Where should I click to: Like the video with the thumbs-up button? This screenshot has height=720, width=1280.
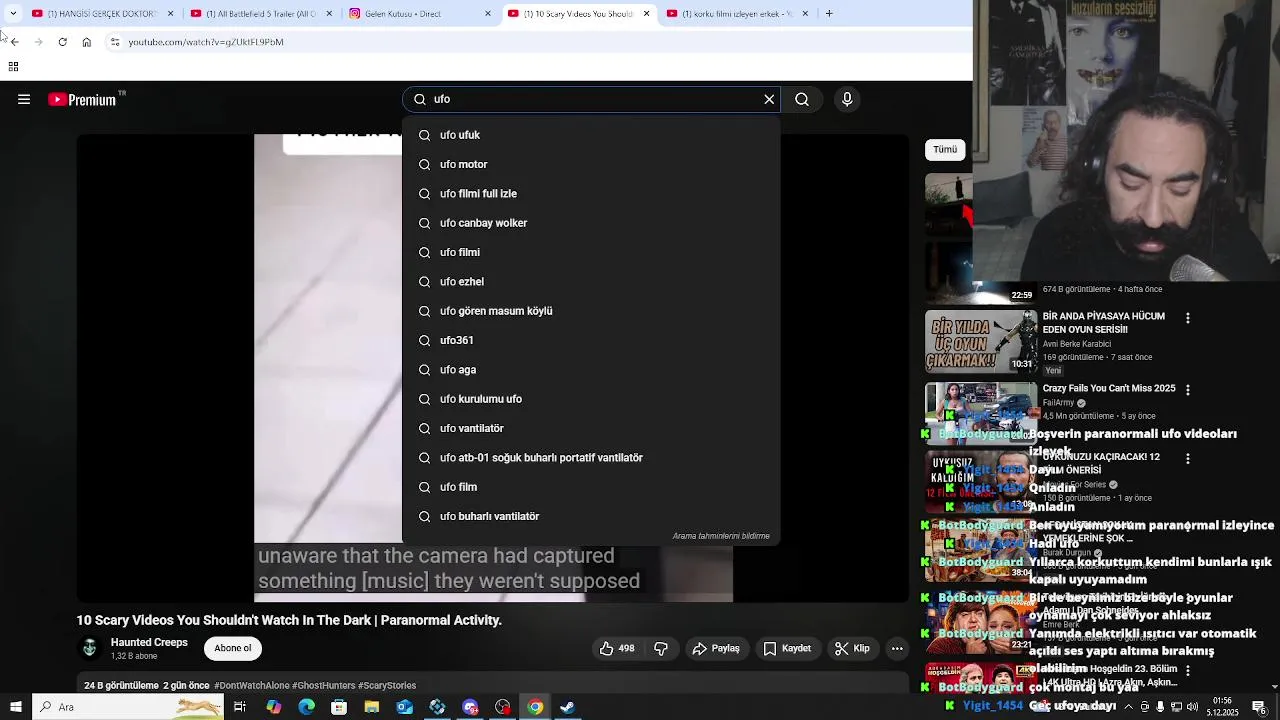[617, 648]
